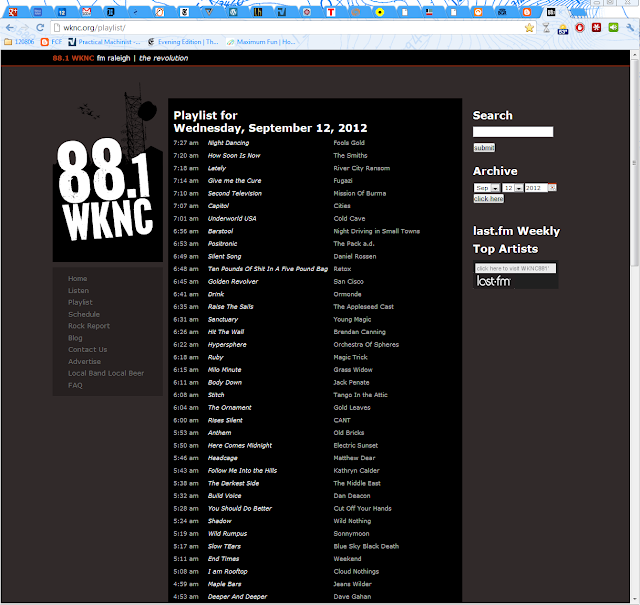Open the Evening Edition bookmark
Viewport: 640px width, 605px height.
click(183, 42)
